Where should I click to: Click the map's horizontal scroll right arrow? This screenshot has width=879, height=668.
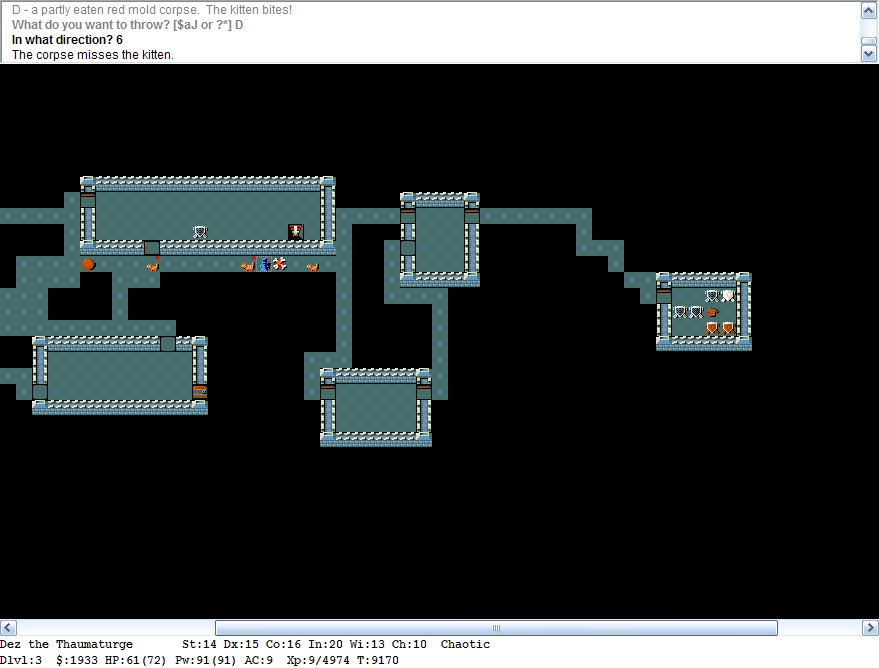coord(870,628)
